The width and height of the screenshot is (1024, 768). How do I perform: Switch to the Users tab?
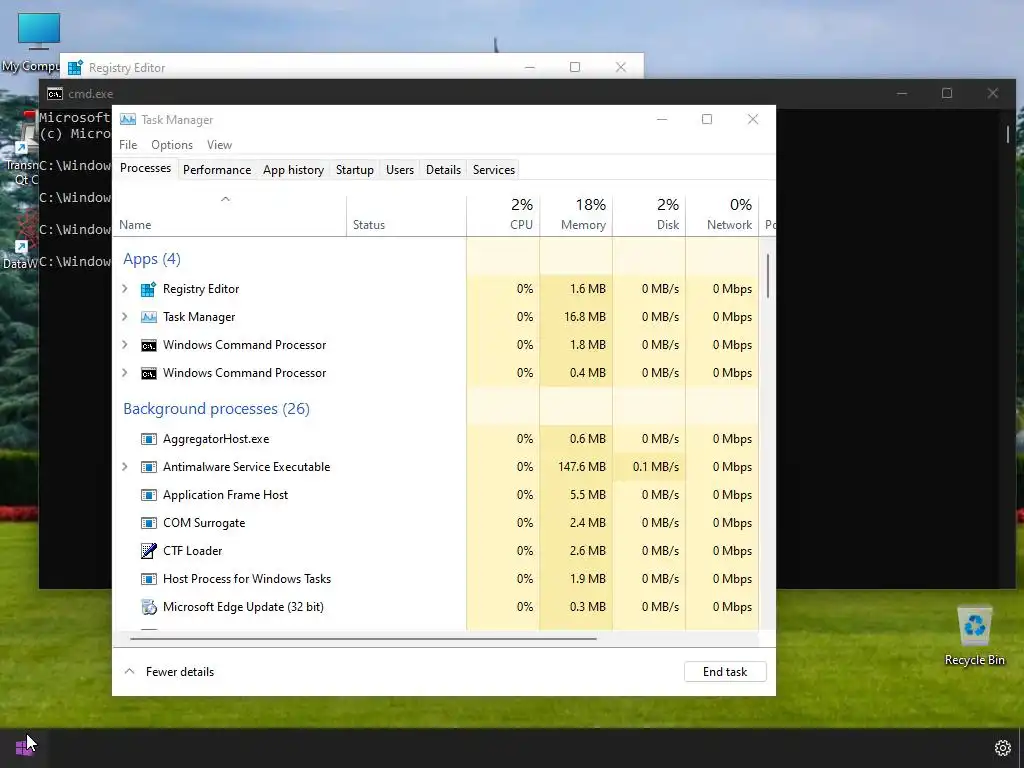[x=400, y=170]
